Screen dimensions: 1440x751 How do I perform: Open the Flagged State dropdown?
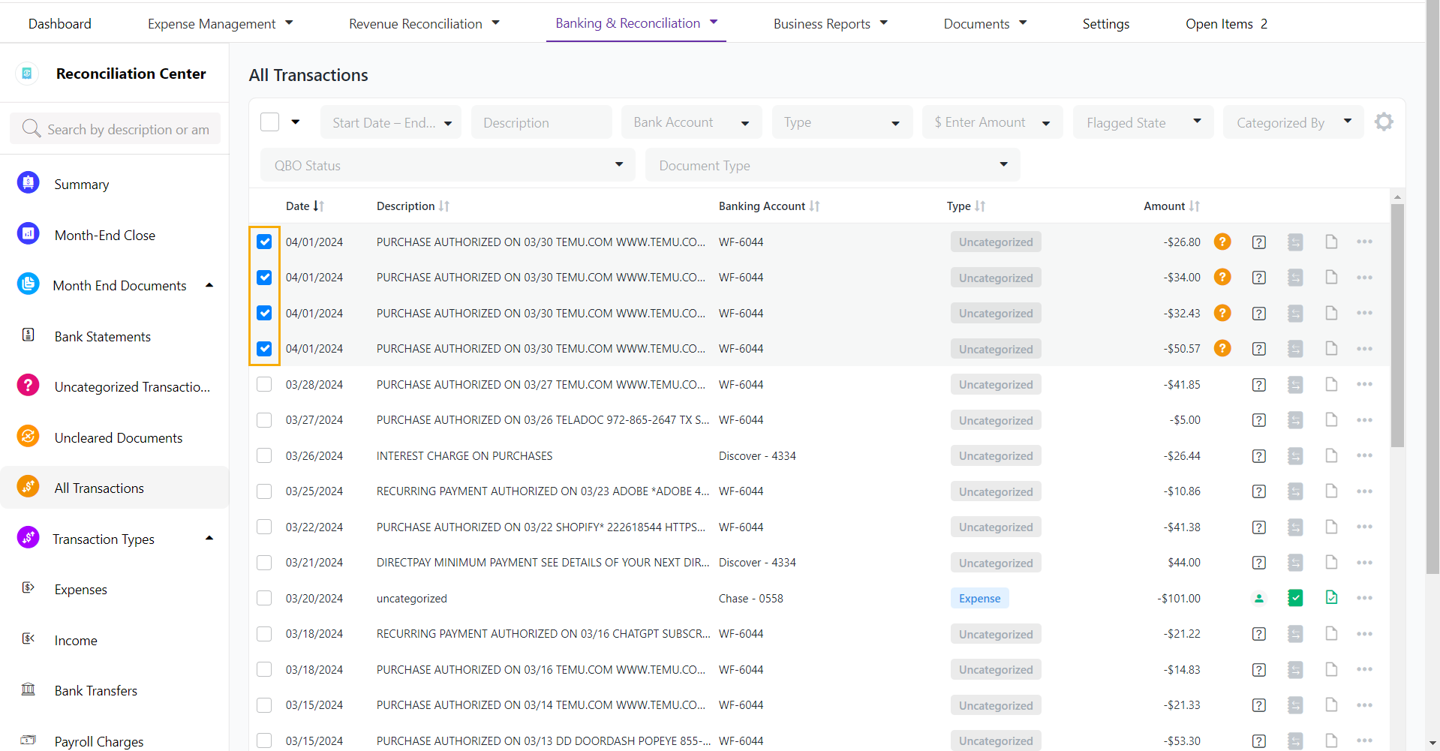click(x=1143, y=122)
